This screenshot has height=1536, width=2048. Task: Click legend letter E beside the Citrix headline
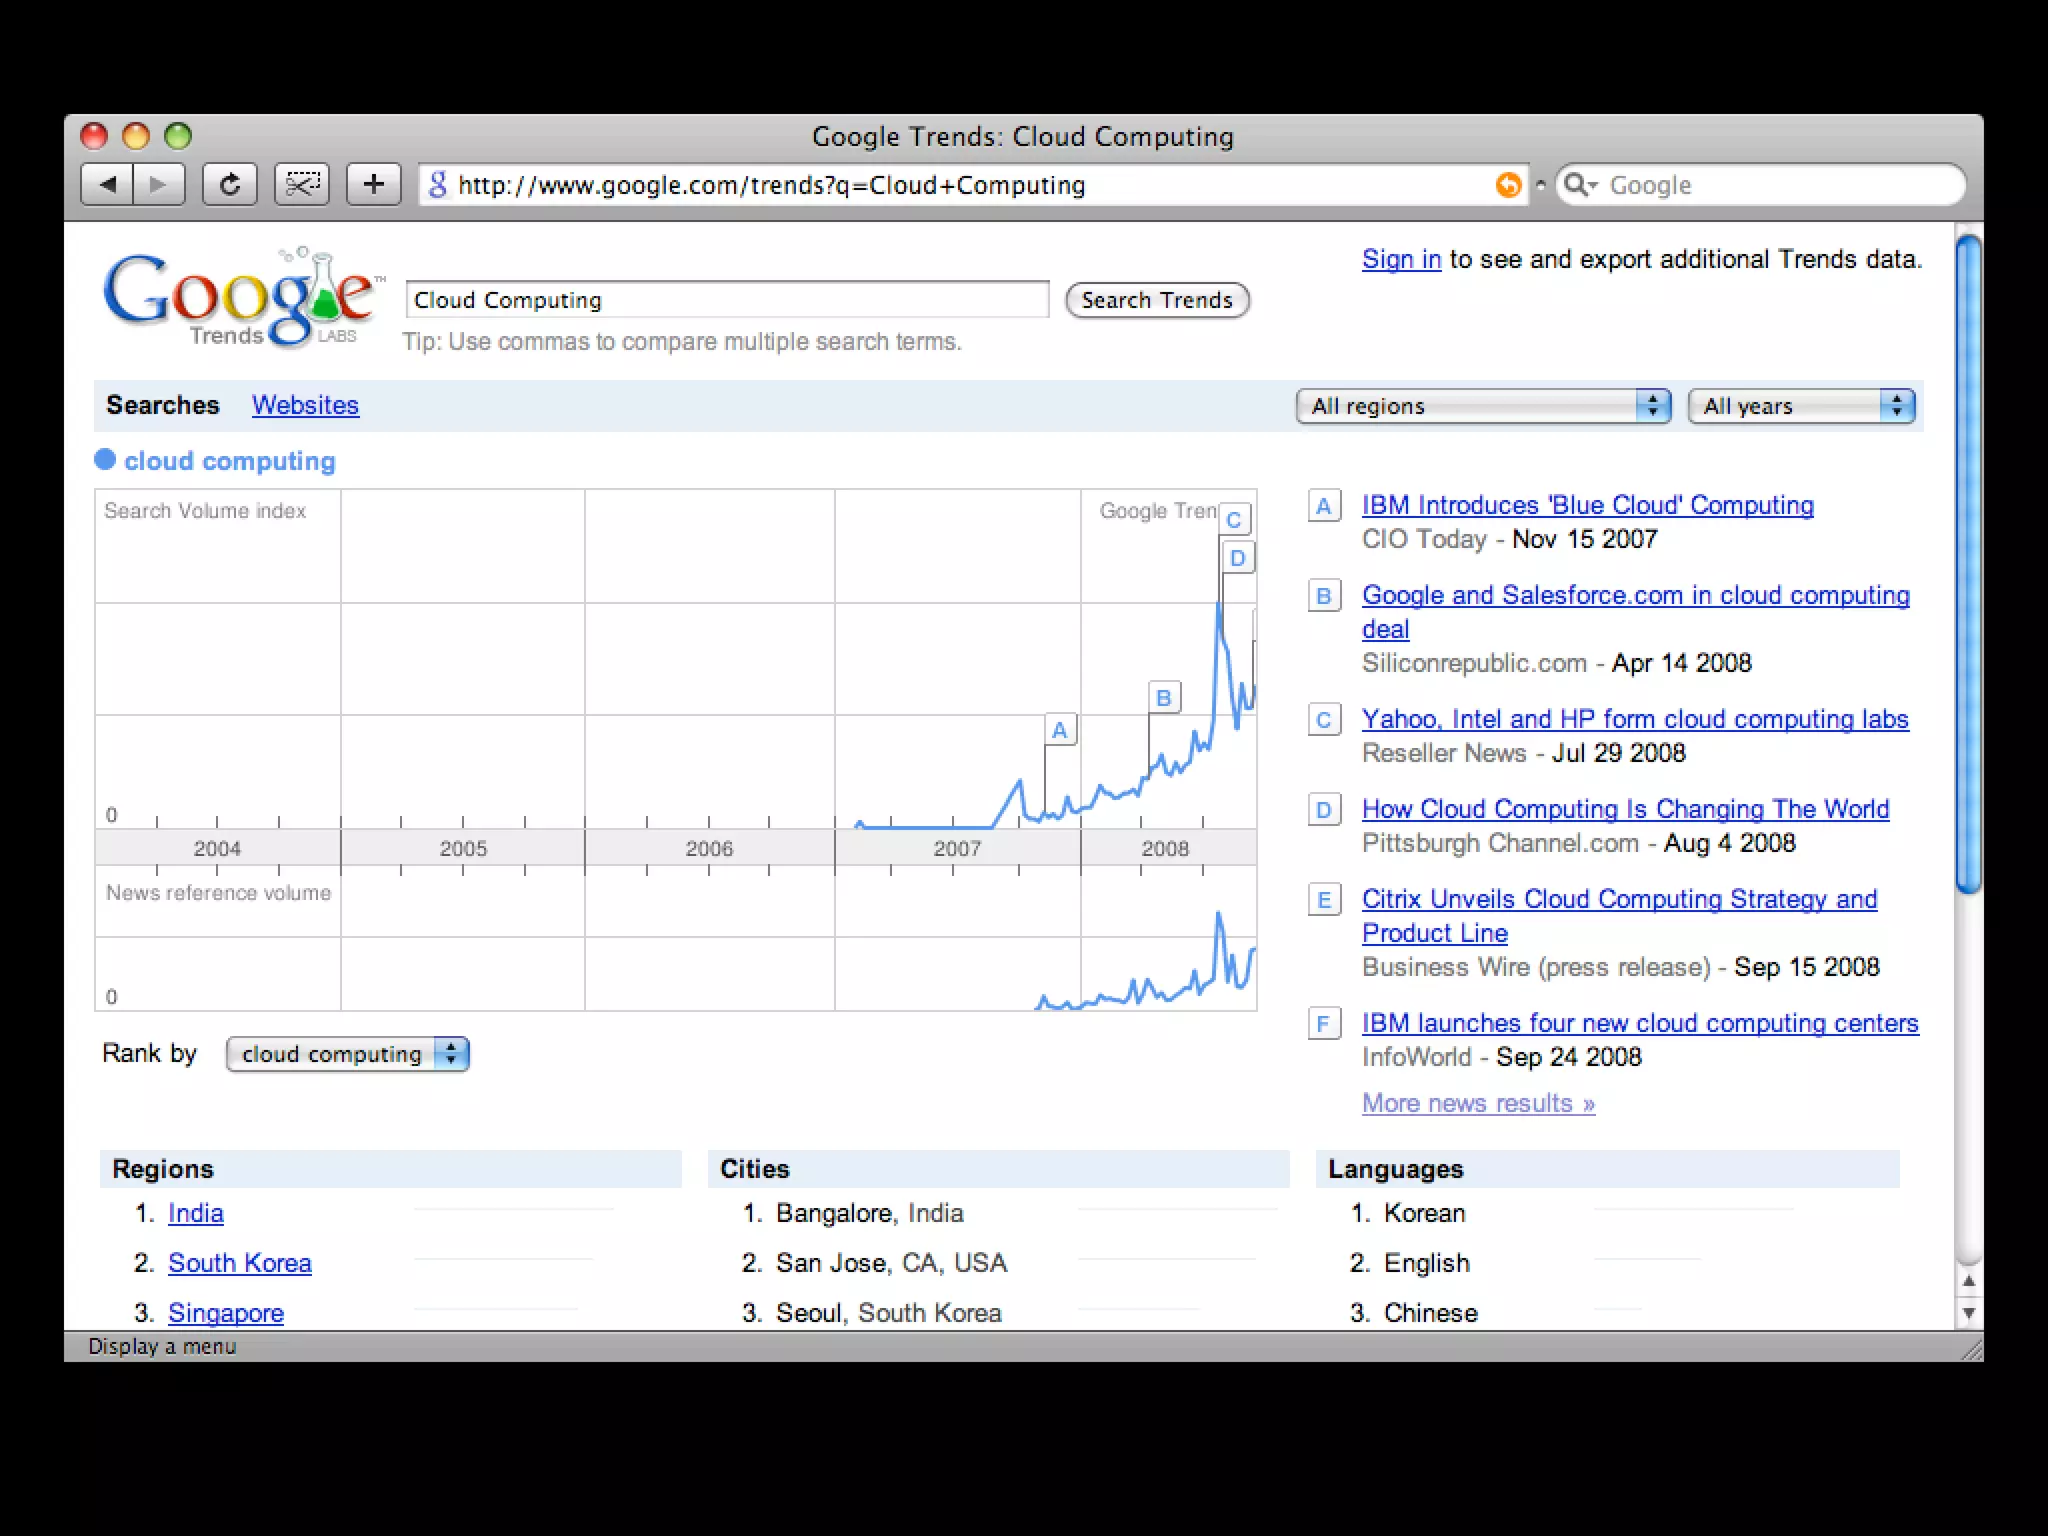coord(1324,900)
